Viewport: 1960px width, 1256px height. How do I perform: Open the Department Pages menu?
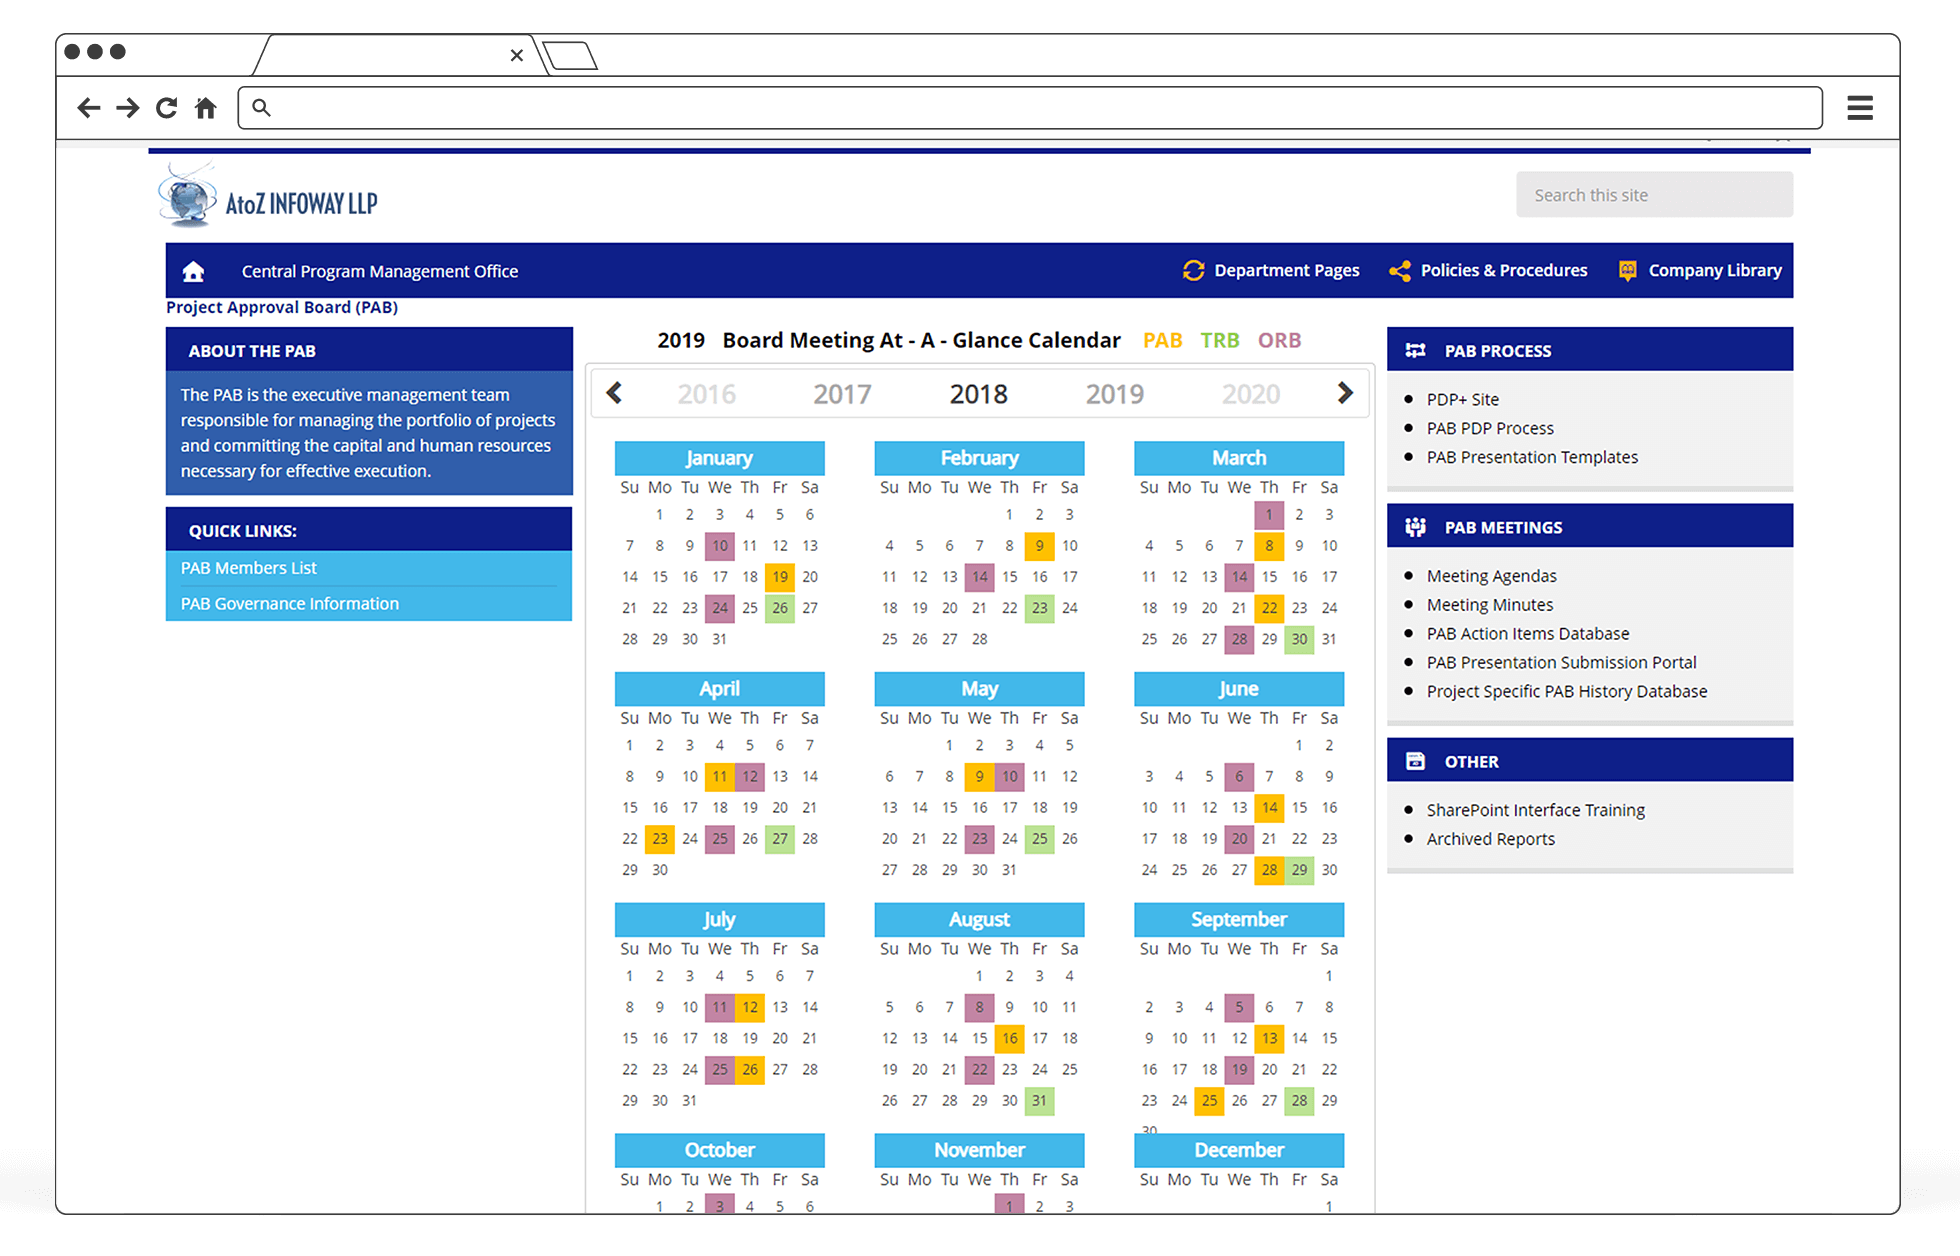[x=1287, y=270]
